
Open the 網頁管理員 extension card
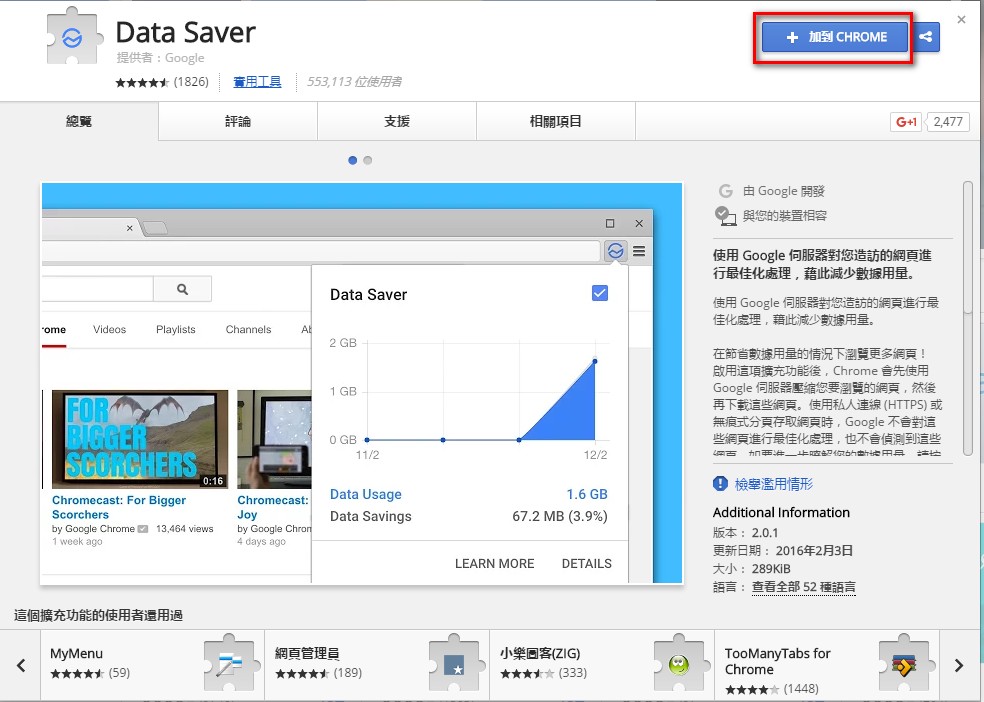pyautogui.click(x=377, y=665)
